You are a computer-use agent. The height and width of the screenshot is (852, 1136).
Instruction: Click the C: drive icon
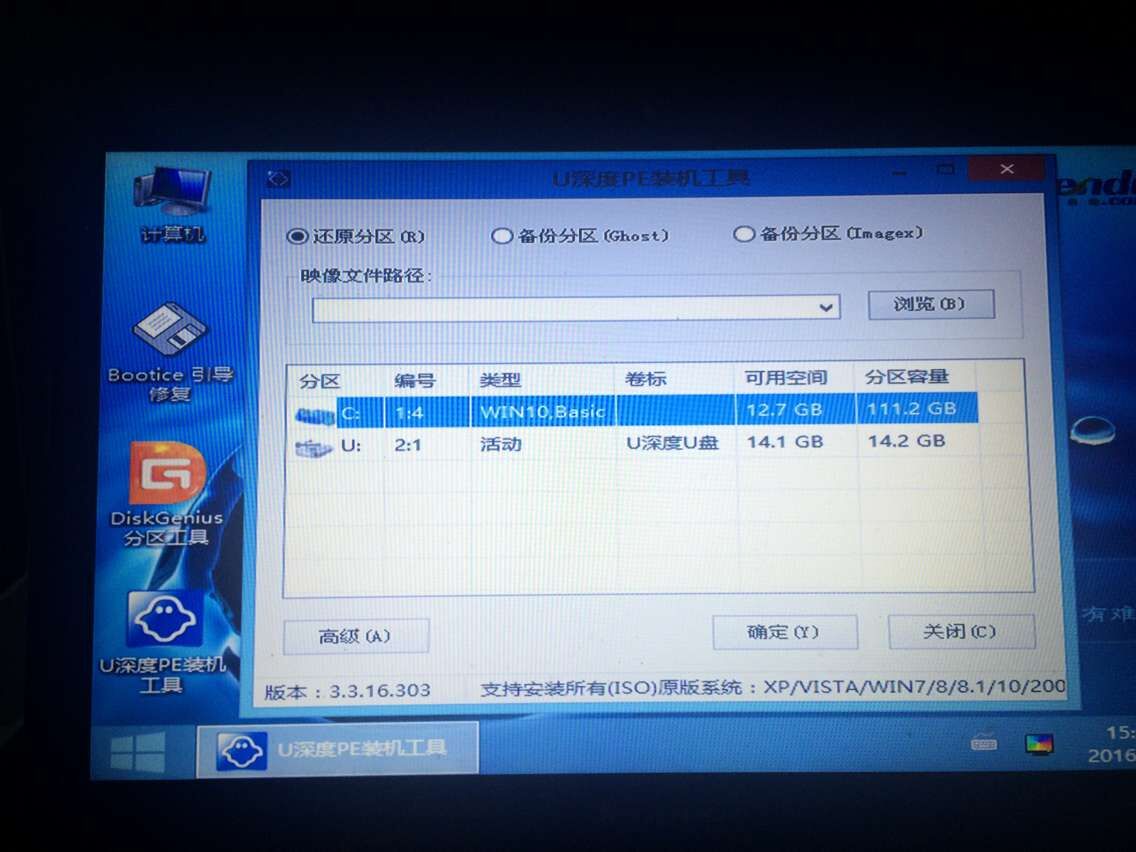pyautogui.click(x=314, y=414)
